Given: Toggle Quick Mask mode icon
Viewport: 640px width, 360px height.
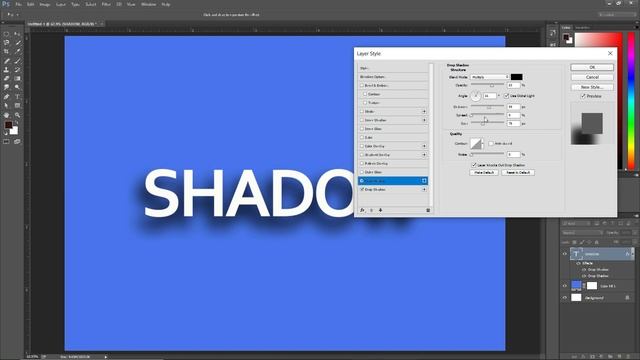Looking at the screenshot, I should (7, 142).
